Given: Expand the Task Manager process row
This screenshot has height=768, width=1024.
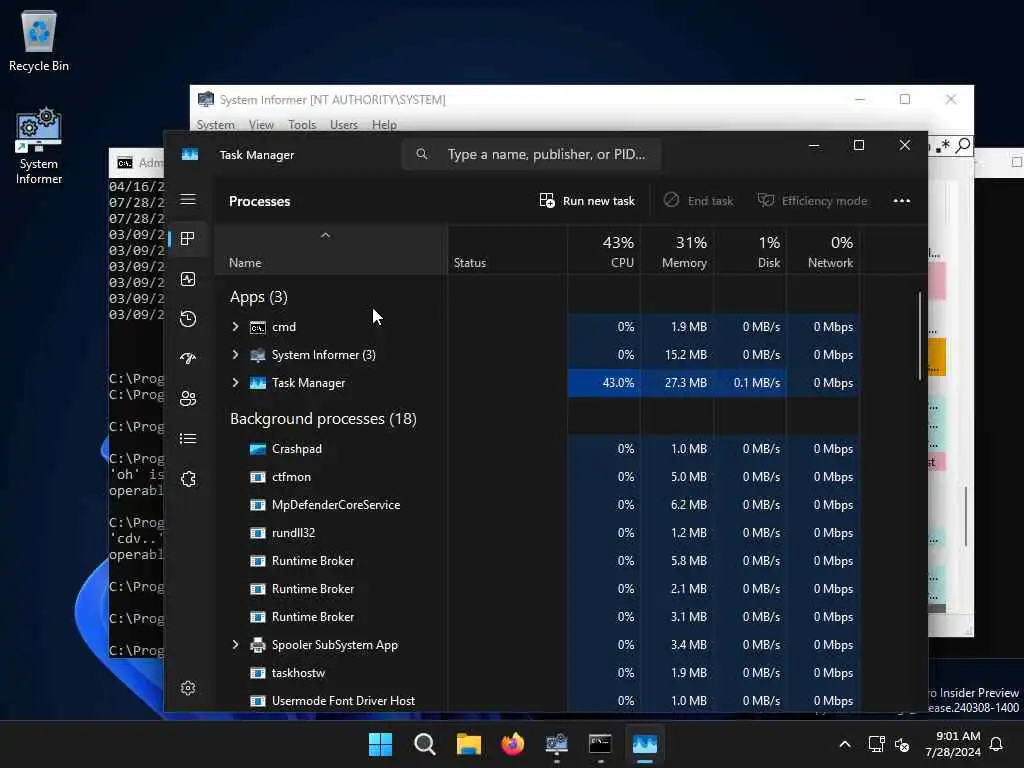Looking at the screenshot, I should coord(236,383).
